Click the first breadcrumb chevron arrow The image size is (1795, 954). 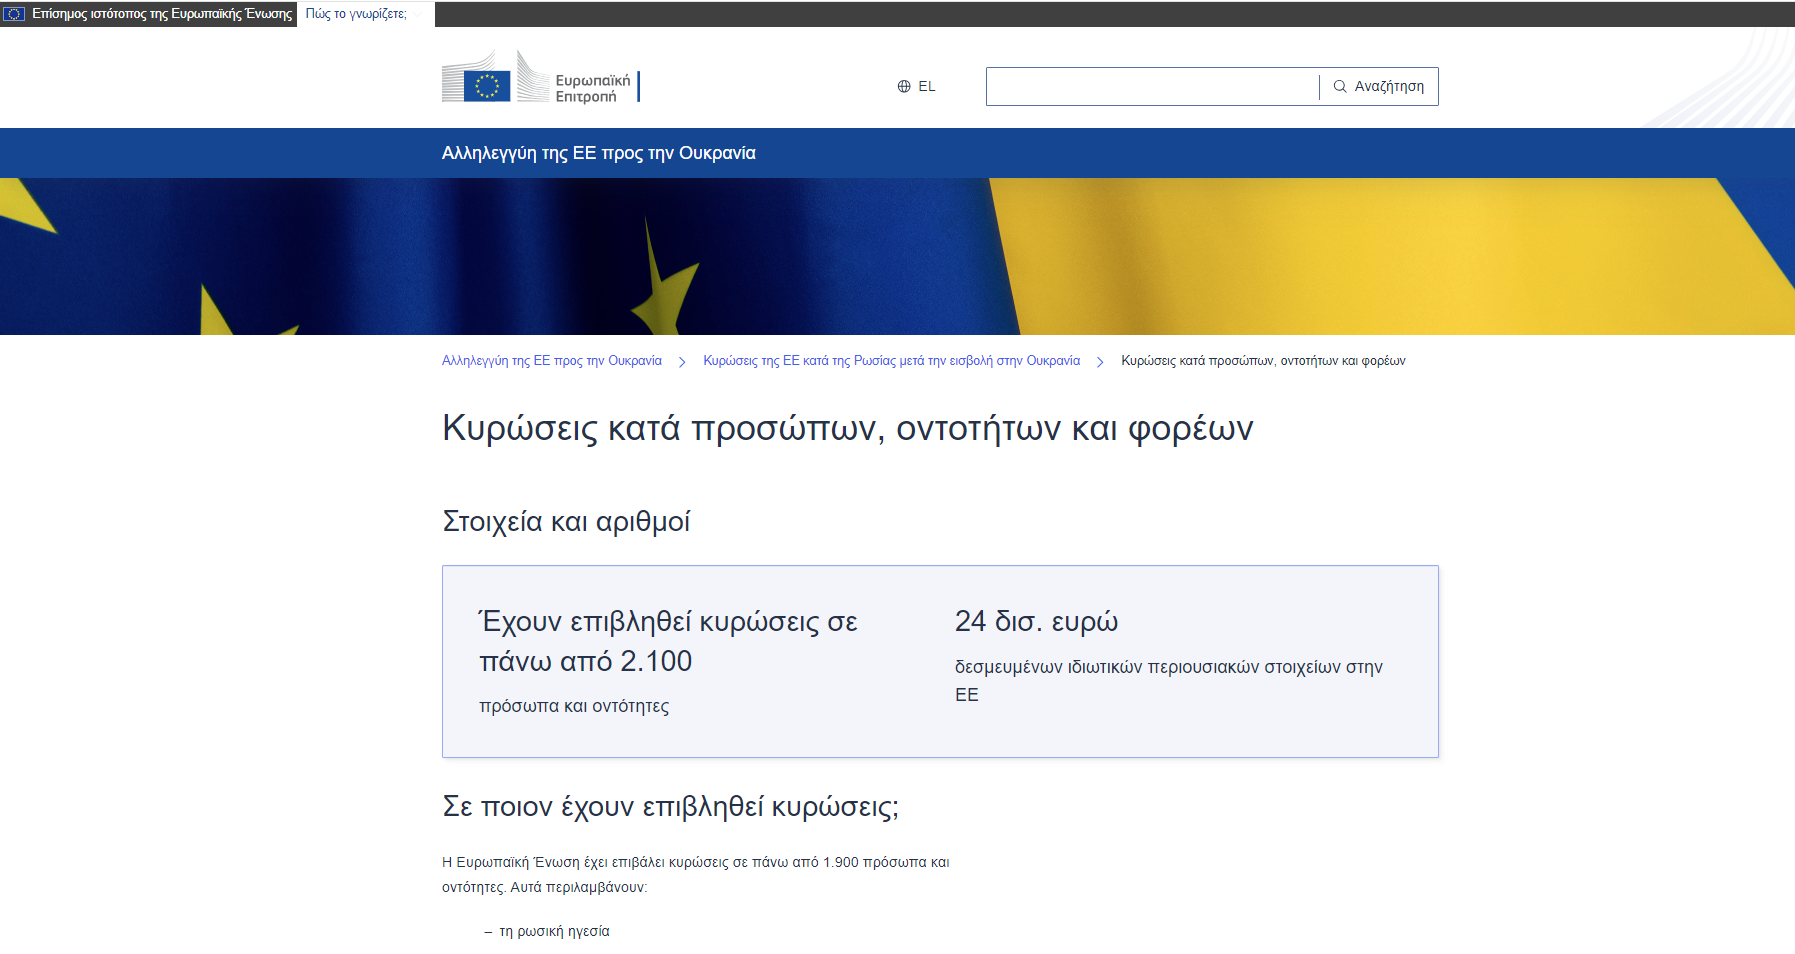[682, 362]
